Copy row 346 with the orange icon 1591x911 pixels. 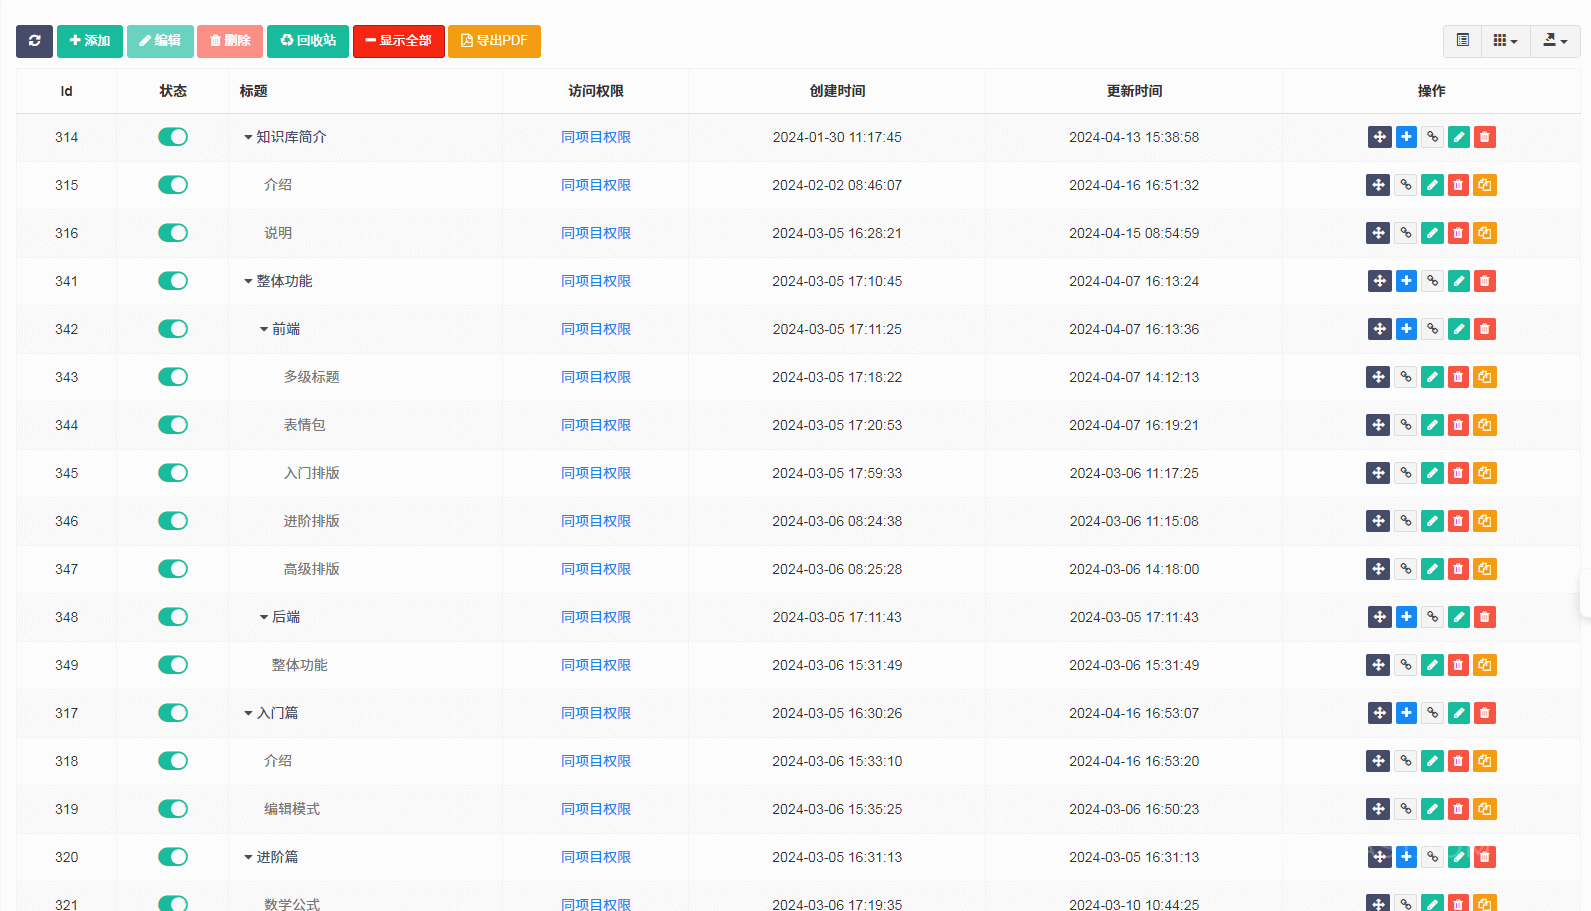[1485, 521]
